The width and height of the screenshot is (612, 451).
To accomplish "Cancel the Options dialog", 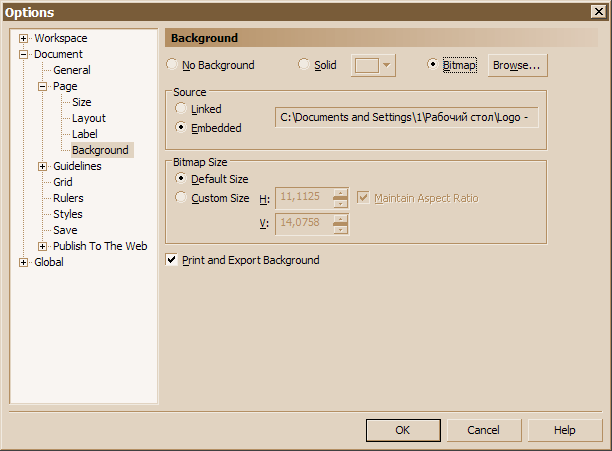I will click(x=484, y=430).
